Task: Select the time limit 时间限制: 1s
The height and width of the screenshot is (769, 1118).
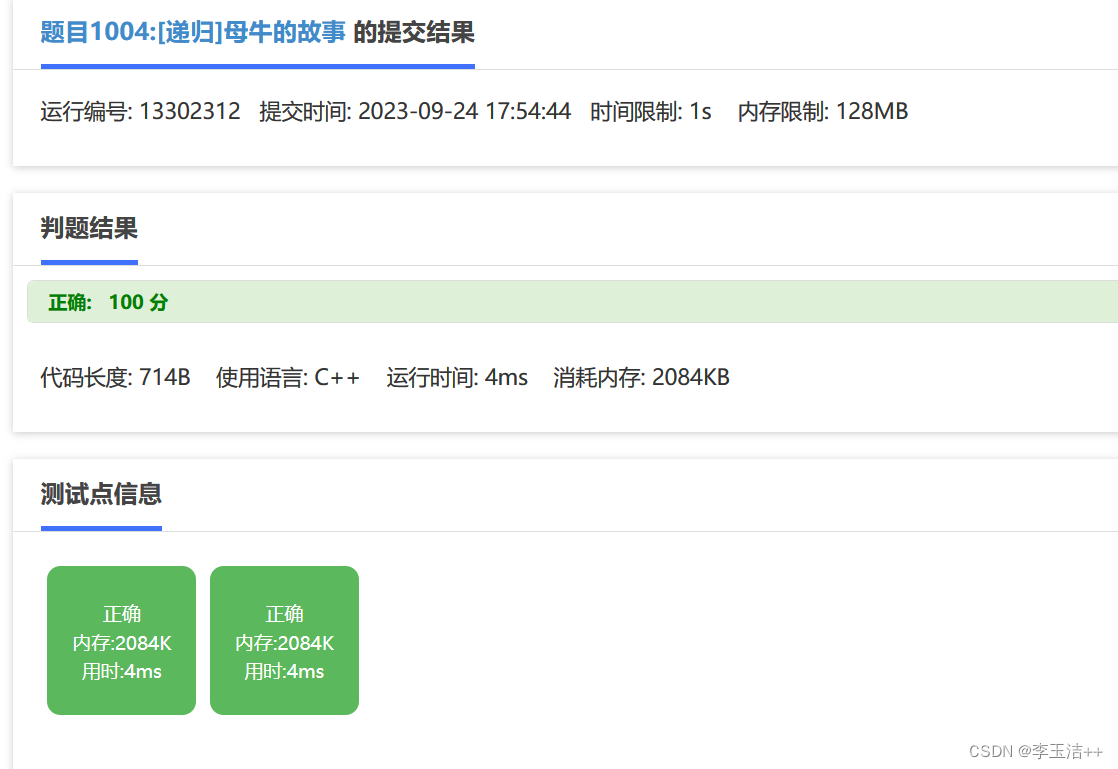Action: [x=650, y=111]
